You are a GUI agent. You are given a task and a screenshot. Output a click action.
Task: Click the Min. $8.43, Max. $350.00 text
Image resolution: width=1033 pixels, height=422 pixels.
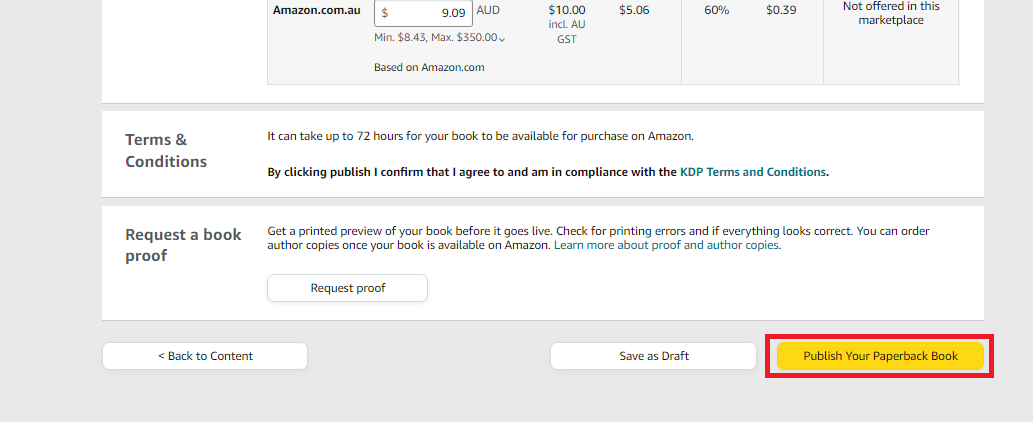435,38
